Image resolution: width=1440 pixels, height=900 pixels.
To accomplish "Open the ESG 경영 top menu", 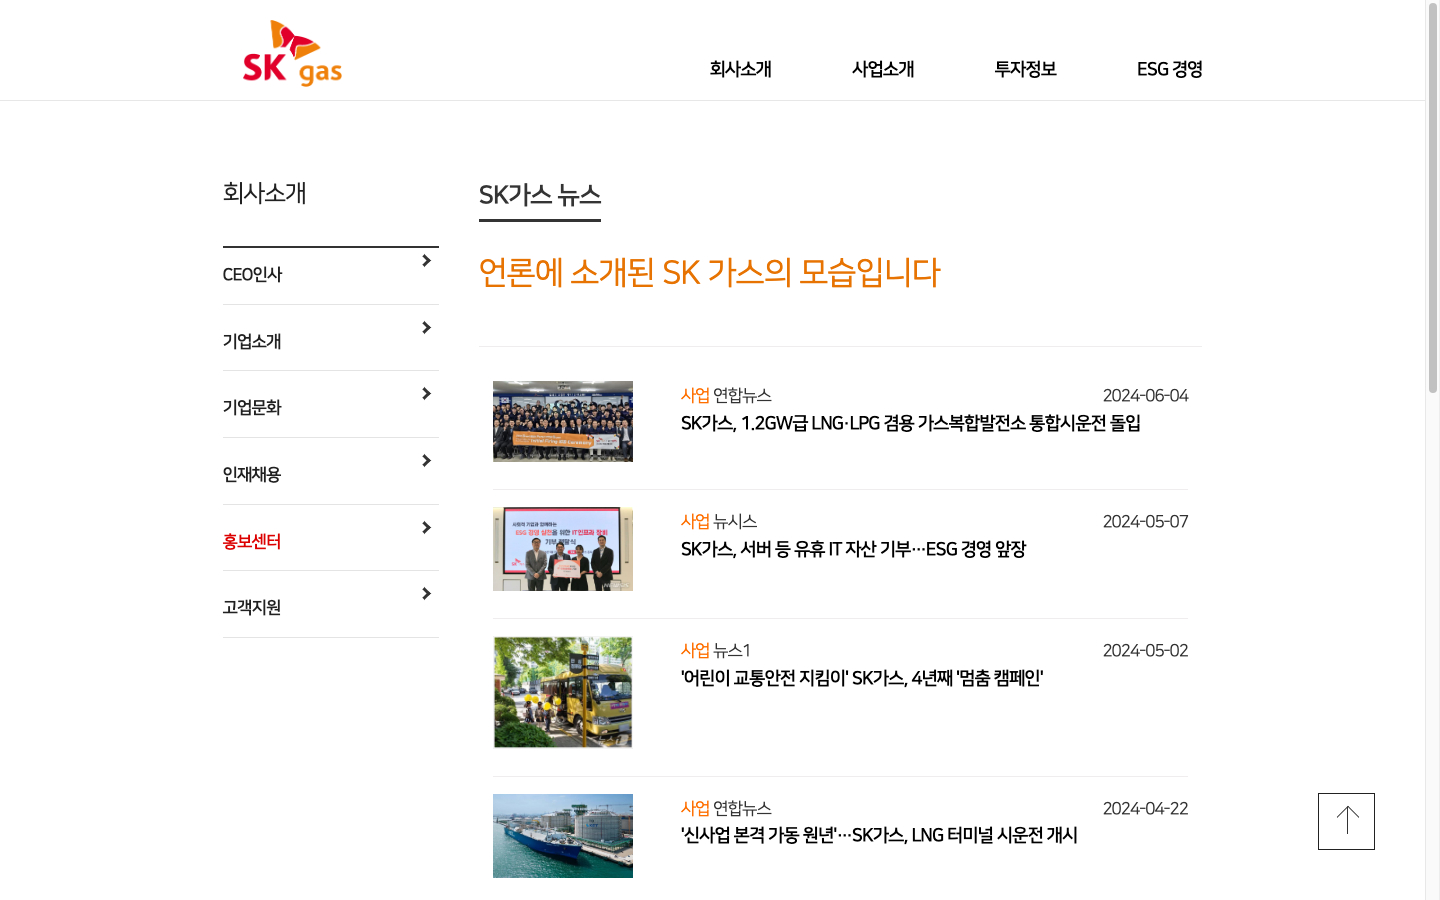I will [1169, 69].
